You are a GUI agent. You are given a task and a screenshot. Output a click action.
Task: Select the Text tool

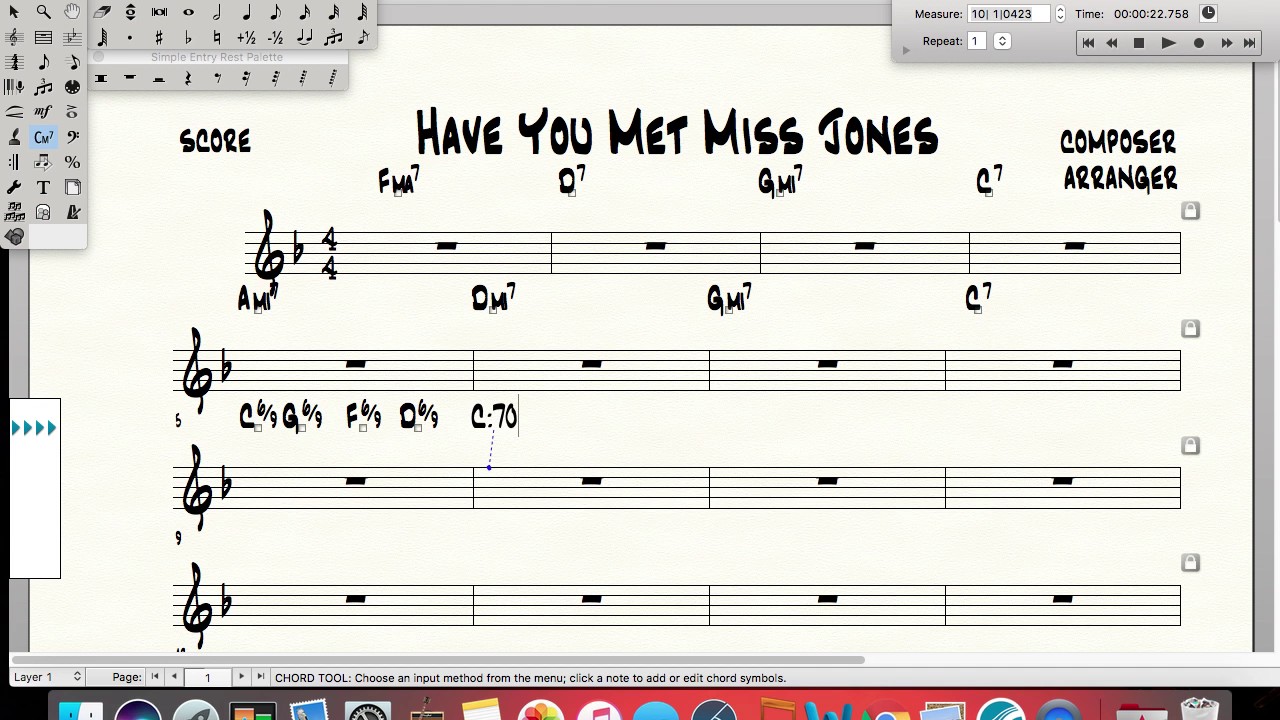pos(43,187)
